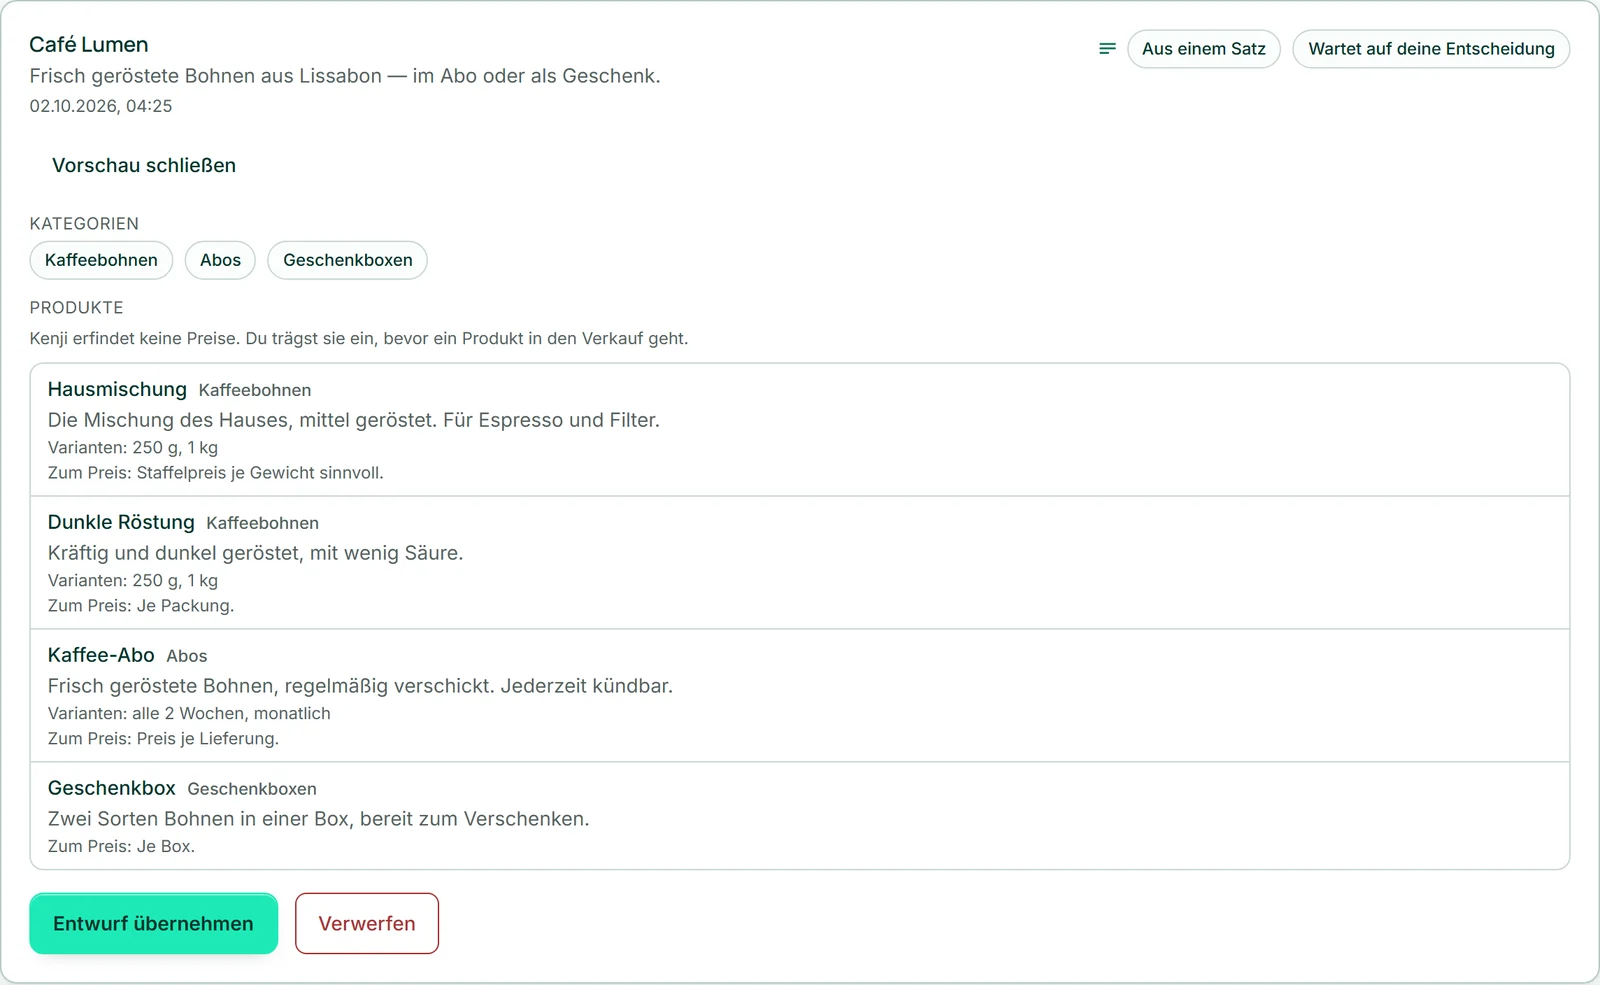Select the Abos category chip

(x=220, y=260)
